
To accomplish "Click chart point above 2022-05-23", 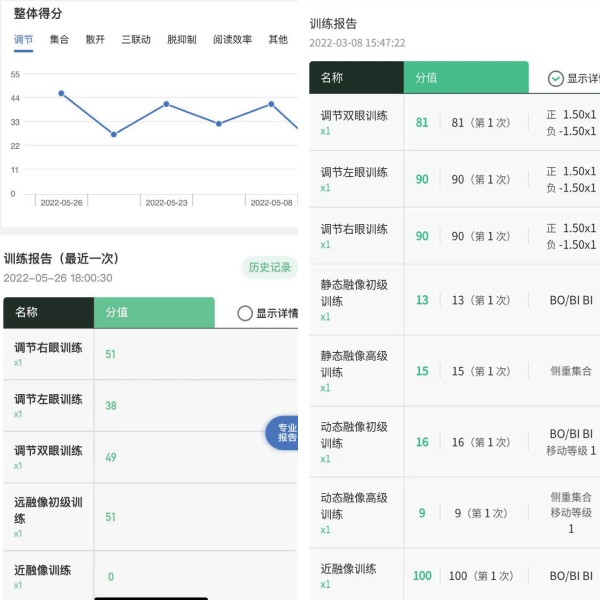I will [166, 104].
